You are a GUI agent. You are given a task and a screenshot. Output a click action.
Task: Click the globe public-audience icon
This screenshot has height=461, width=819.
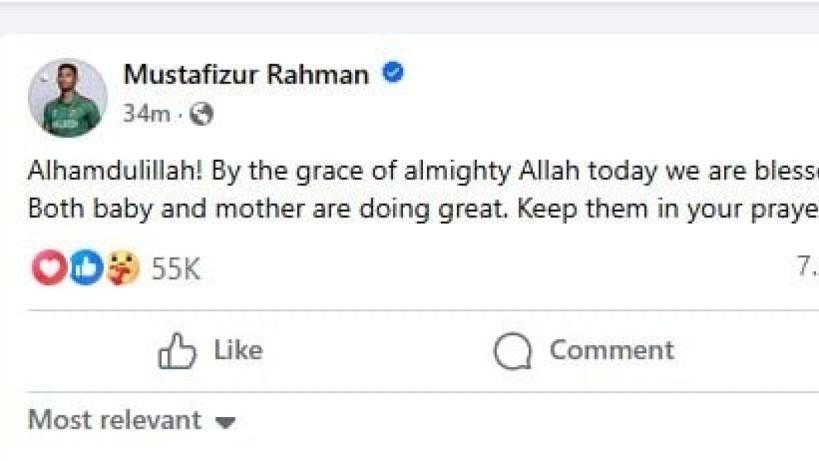[201, 114]
